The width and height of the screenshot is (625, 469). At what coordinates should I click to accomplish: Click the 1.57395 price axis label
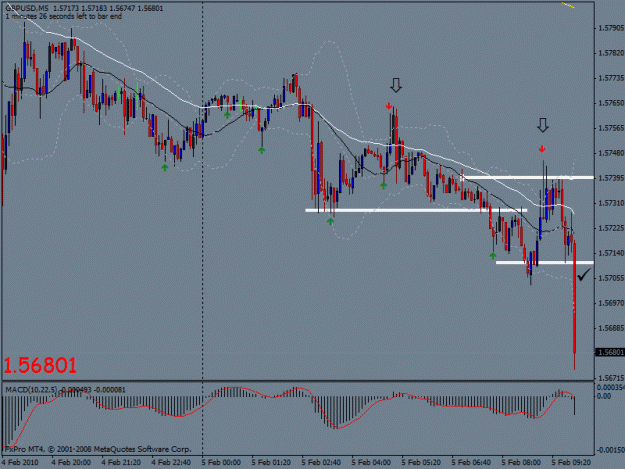tap(611, 178)
